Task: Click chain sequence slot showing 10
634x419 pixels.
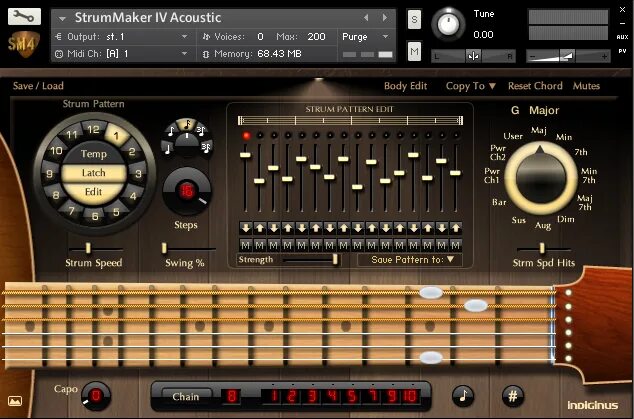Action: click(x=410, y=396)
